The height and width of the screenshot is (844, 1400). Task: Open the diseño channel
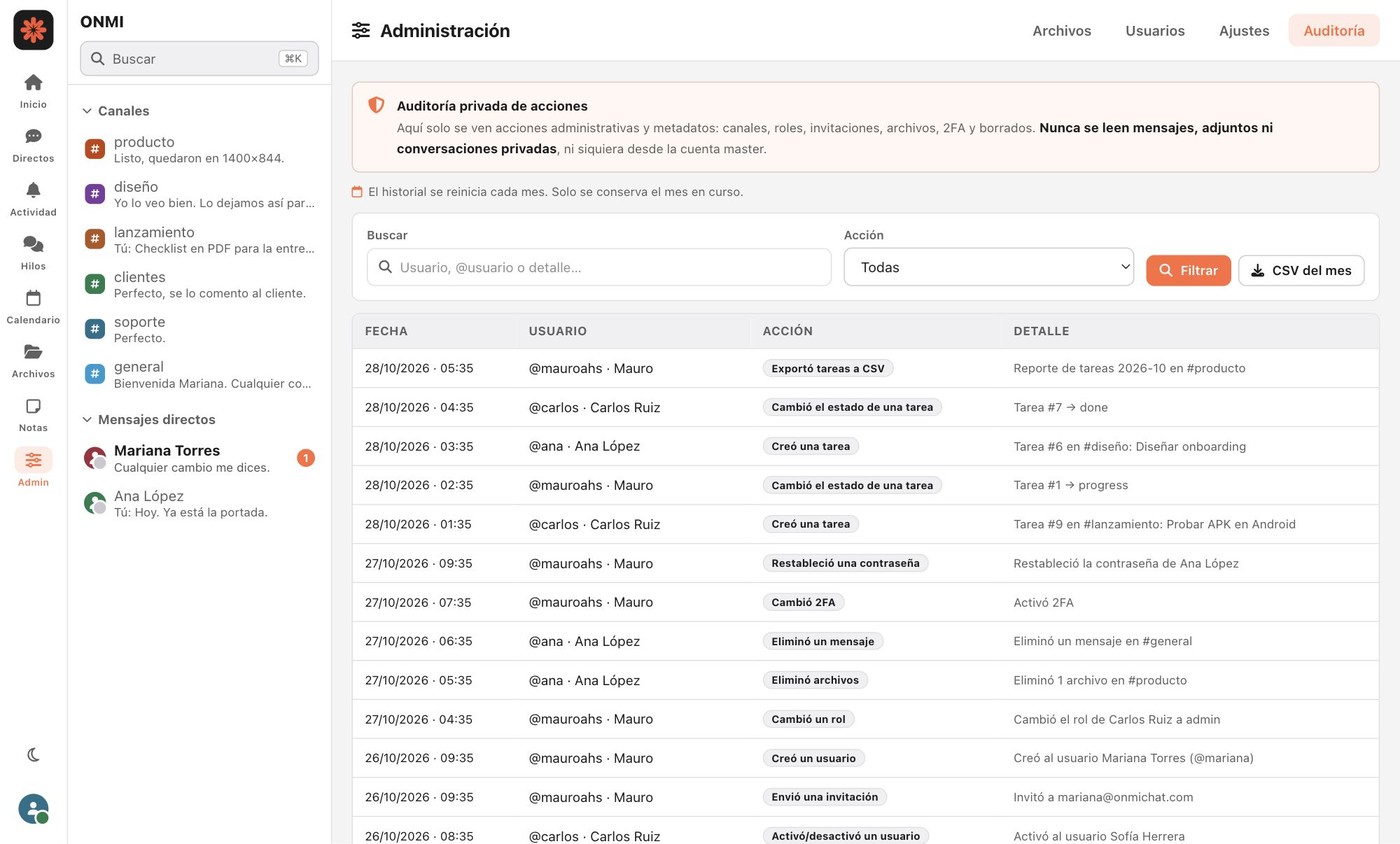coord(199,194)
